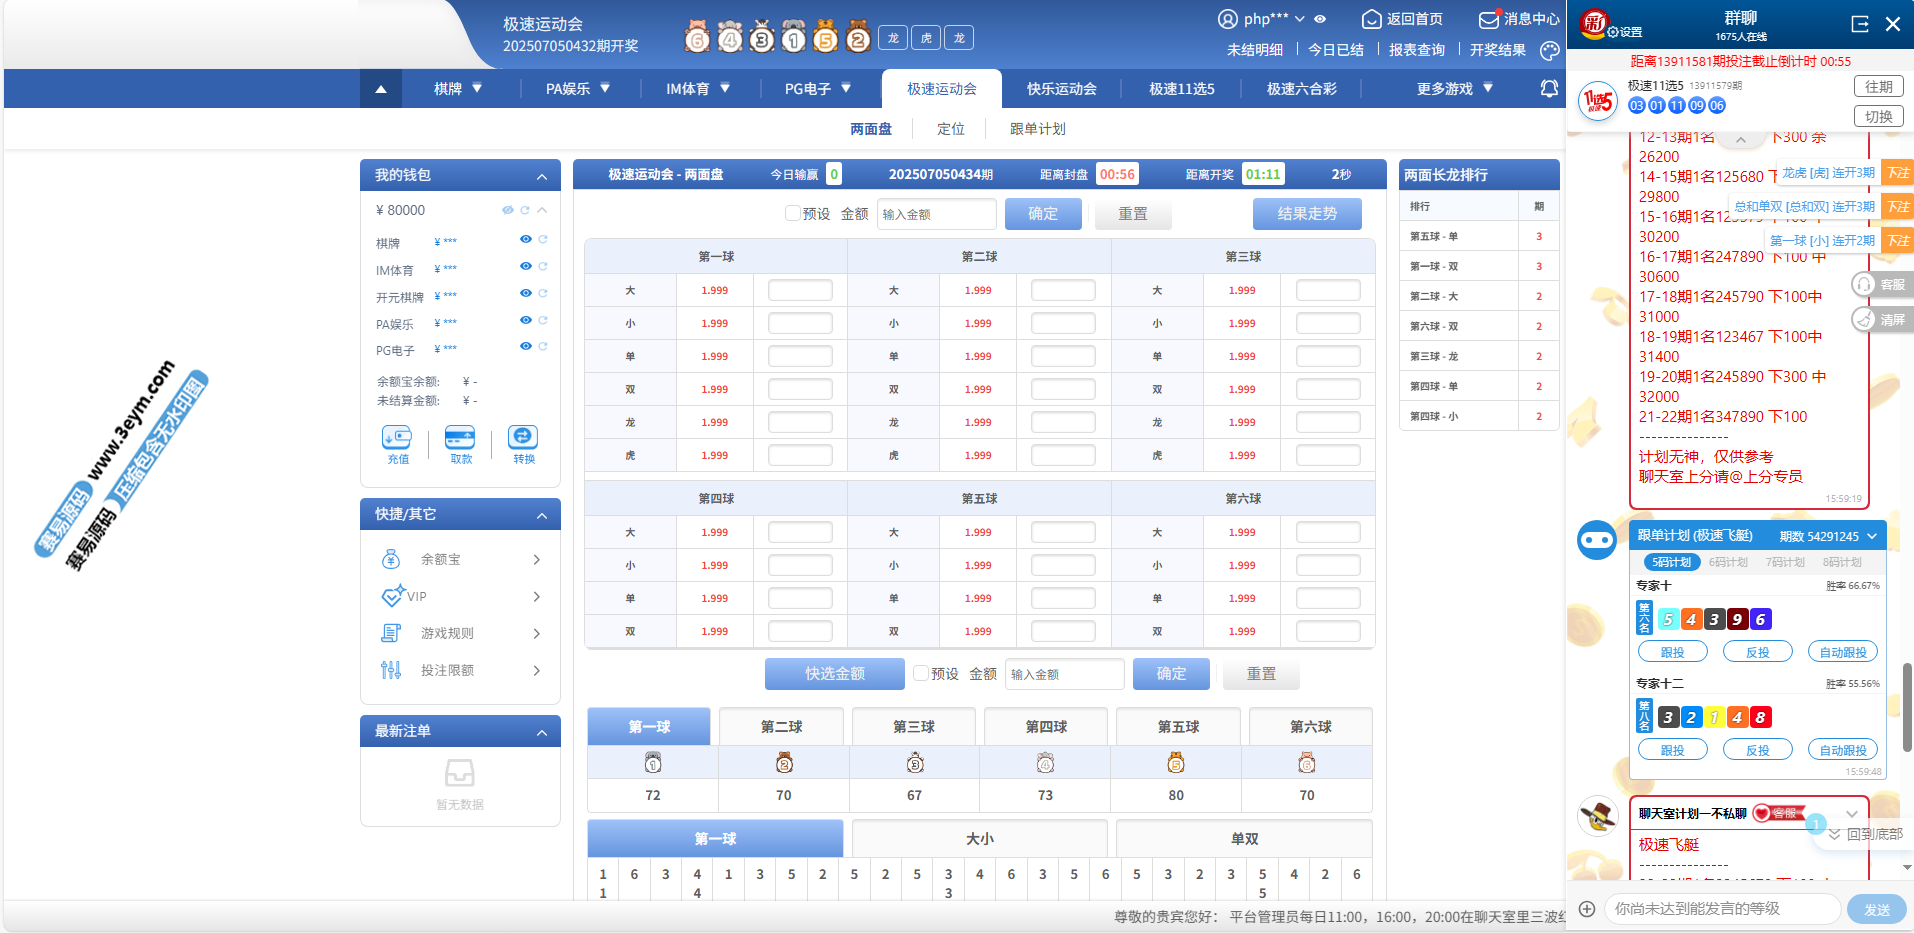The width and height of the screenshot is (1914, 933).
Task: Click the 快选金额 button
Action: (834, 674)
